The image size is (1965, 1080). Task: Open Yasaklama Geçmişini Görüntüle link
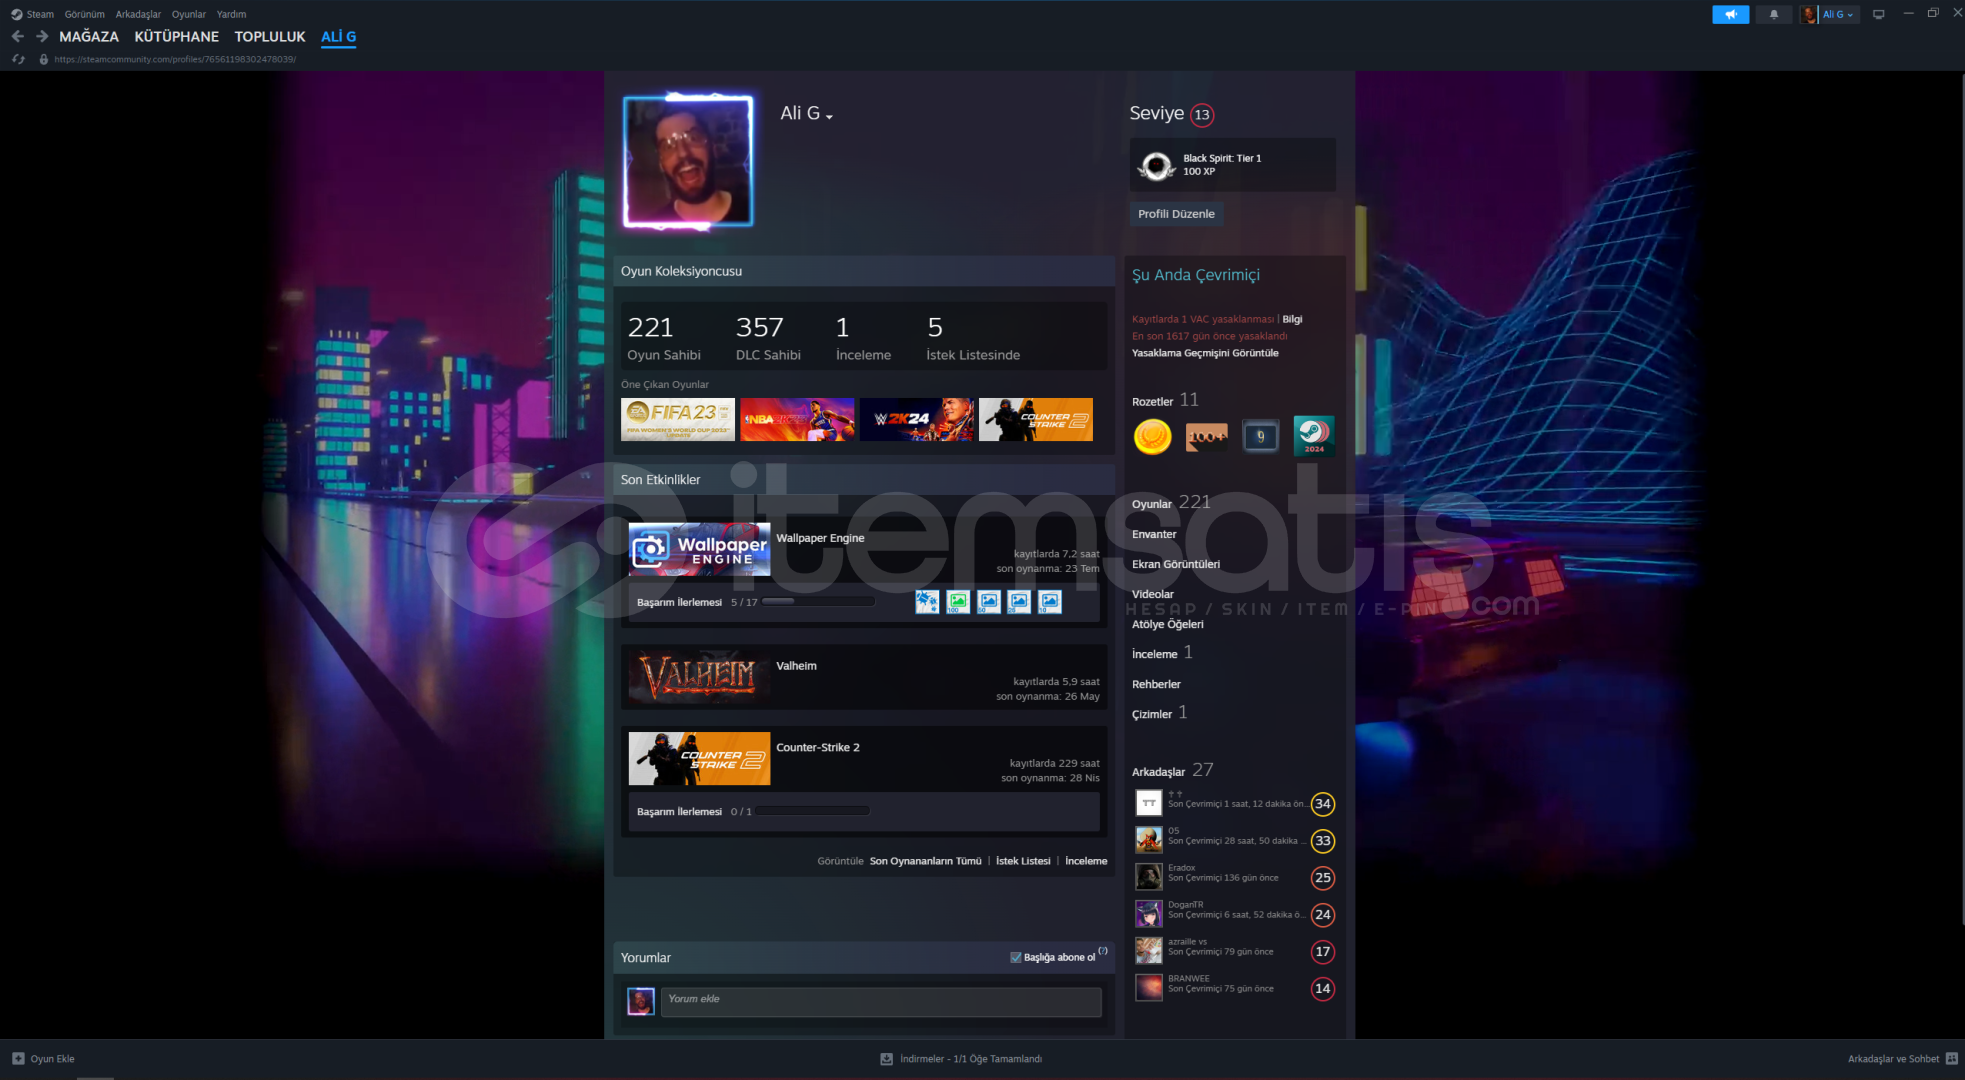[x=1205, y=353]
